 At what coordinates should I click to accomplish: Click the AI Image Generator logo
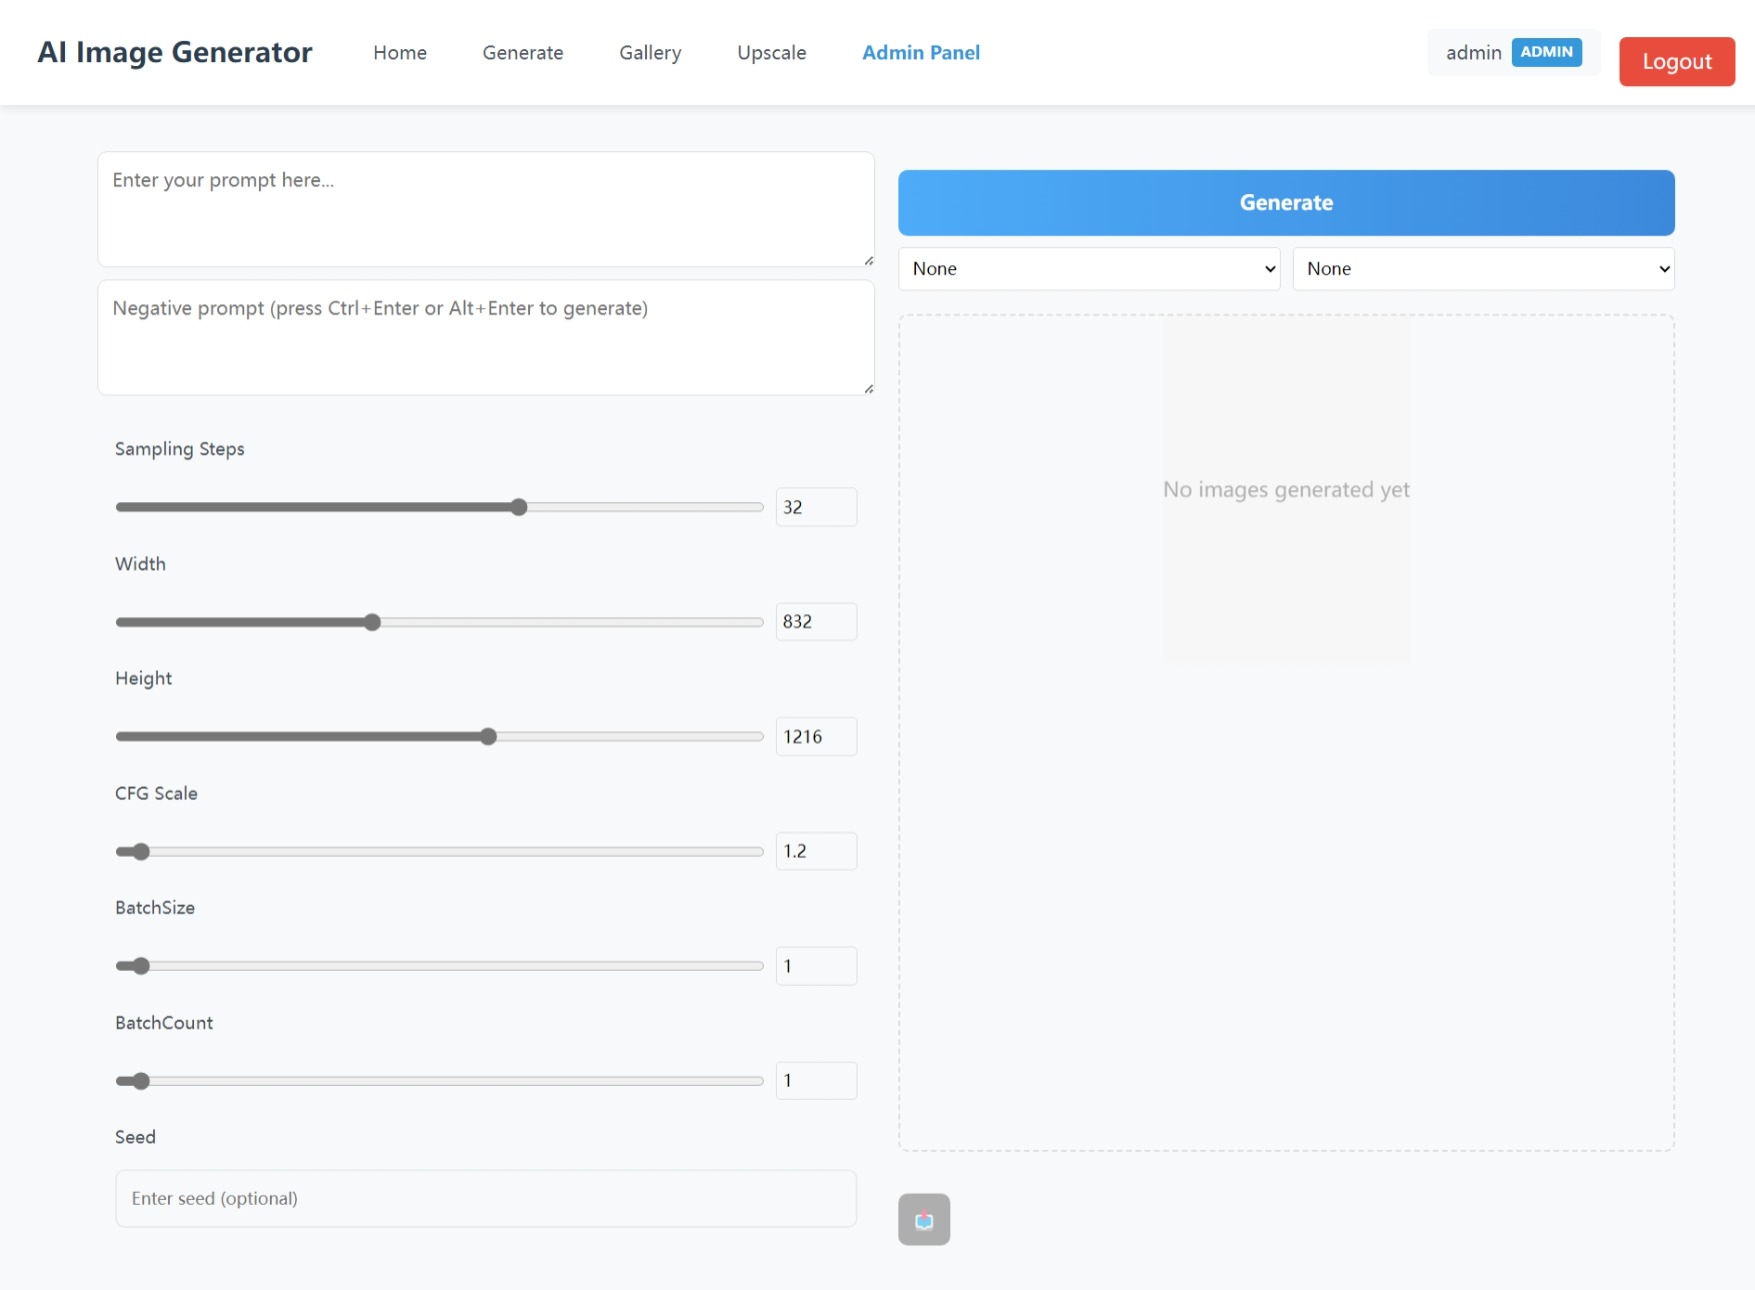pos(174,51)
